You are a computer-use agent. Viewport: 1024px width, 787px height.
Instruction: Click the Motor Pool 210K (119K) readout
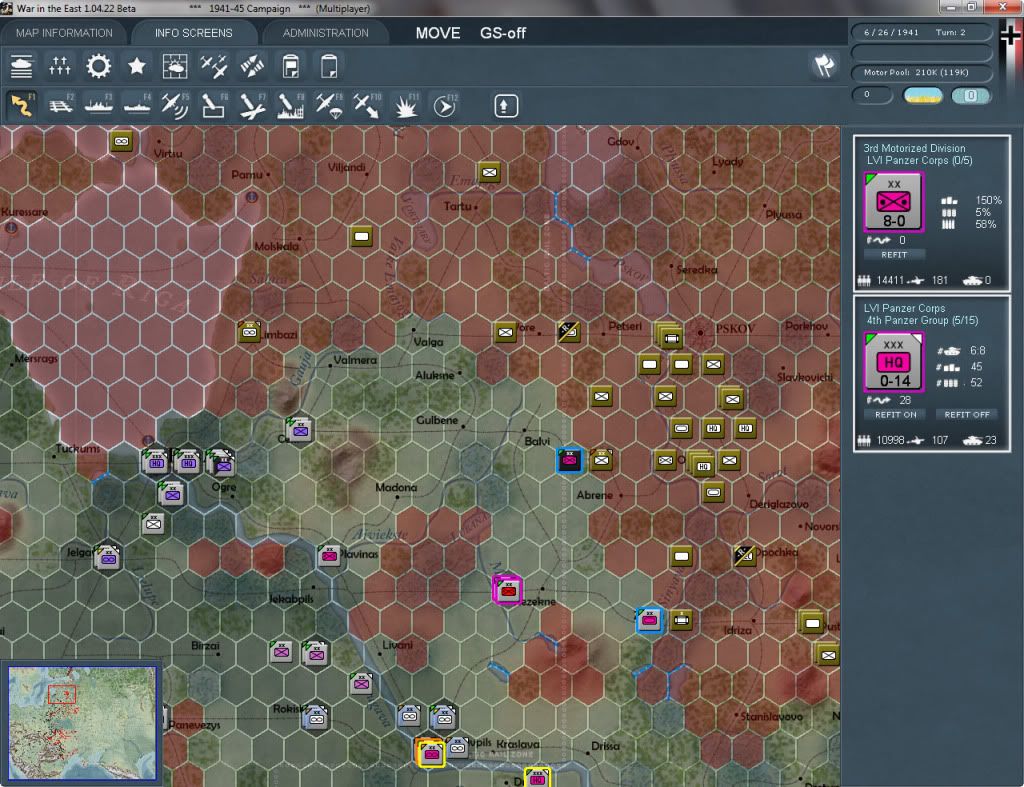(921, 72)
